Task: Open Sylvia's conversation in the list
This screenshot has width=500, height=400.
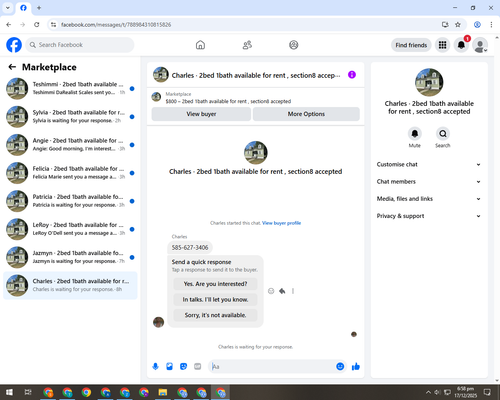Action: point(70,116)
